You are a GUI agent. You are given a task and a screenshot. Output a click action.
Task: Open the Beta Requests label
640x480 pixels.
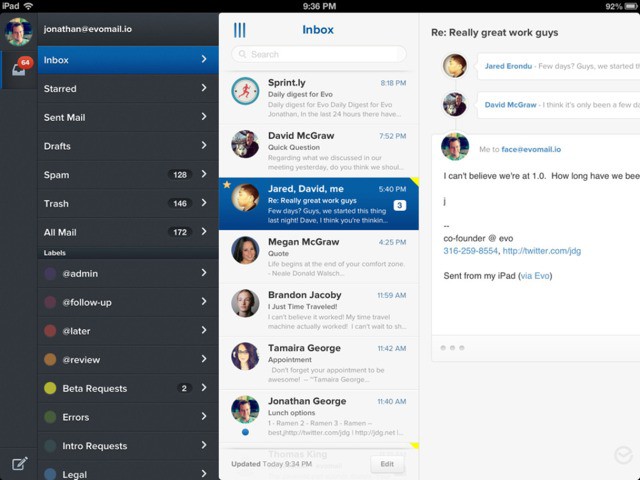128,388
